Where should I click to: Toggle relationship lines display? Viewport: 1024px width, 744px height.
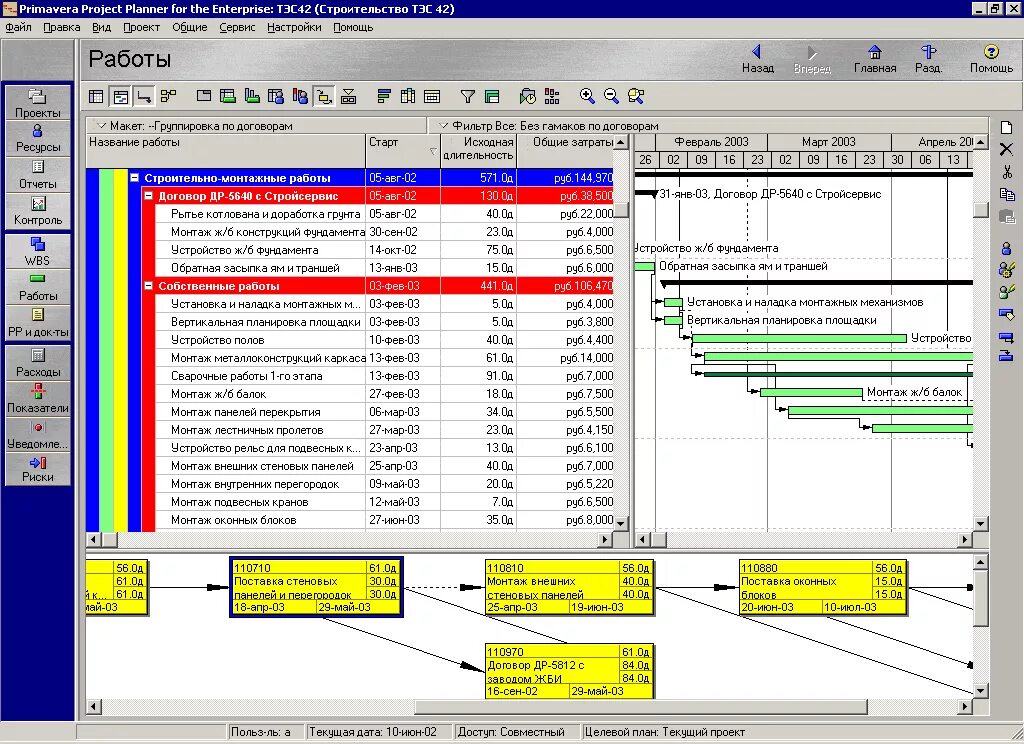tap(144, 97)
